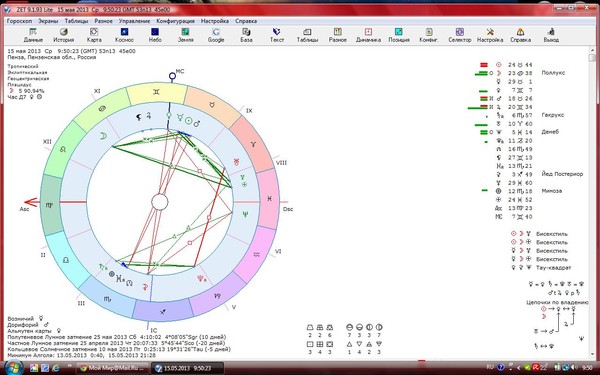Open the Селектор toolbar icon
Screen dimensions: 600x375
[x=460, y=35]
